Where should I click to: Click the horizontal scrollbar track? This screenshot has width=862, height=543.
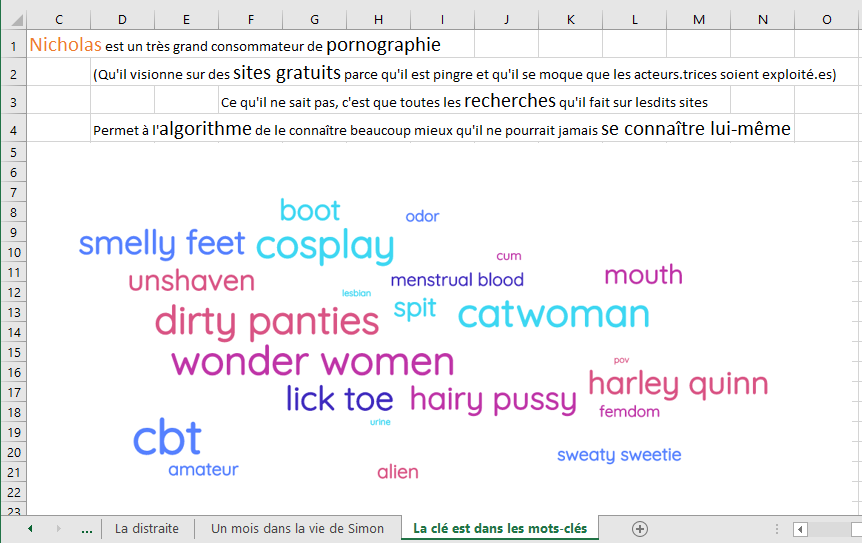click(835, 528)
